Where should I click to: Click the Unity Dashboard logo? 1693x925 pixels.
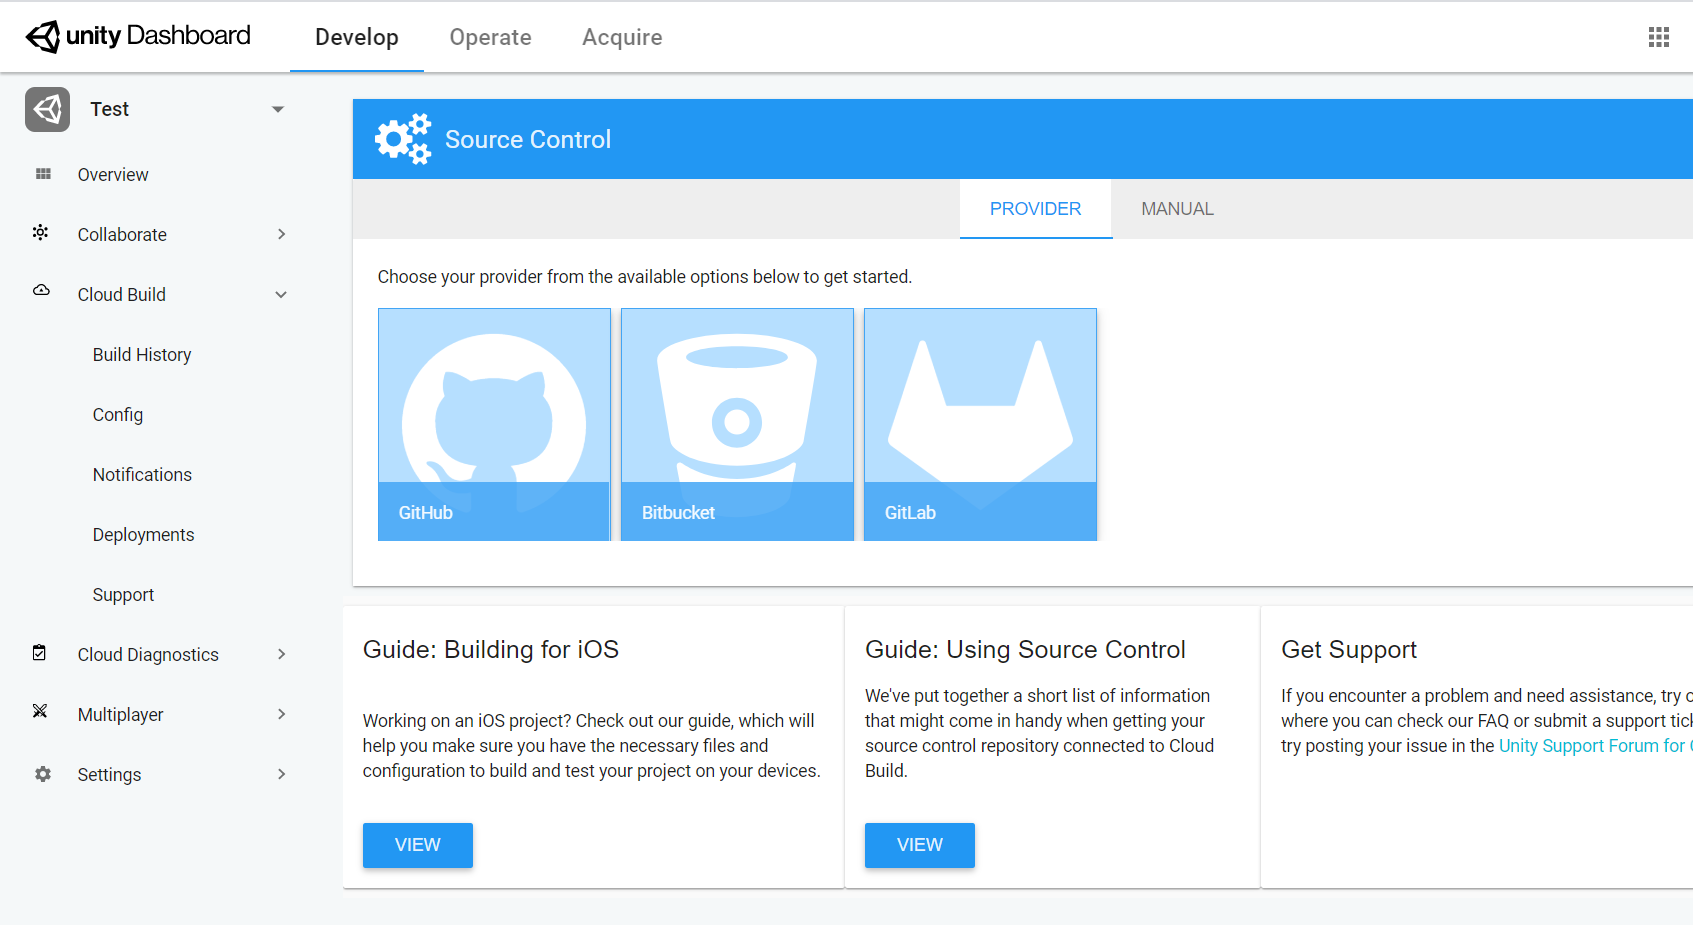pyautogui.click(x=138, y=36)
